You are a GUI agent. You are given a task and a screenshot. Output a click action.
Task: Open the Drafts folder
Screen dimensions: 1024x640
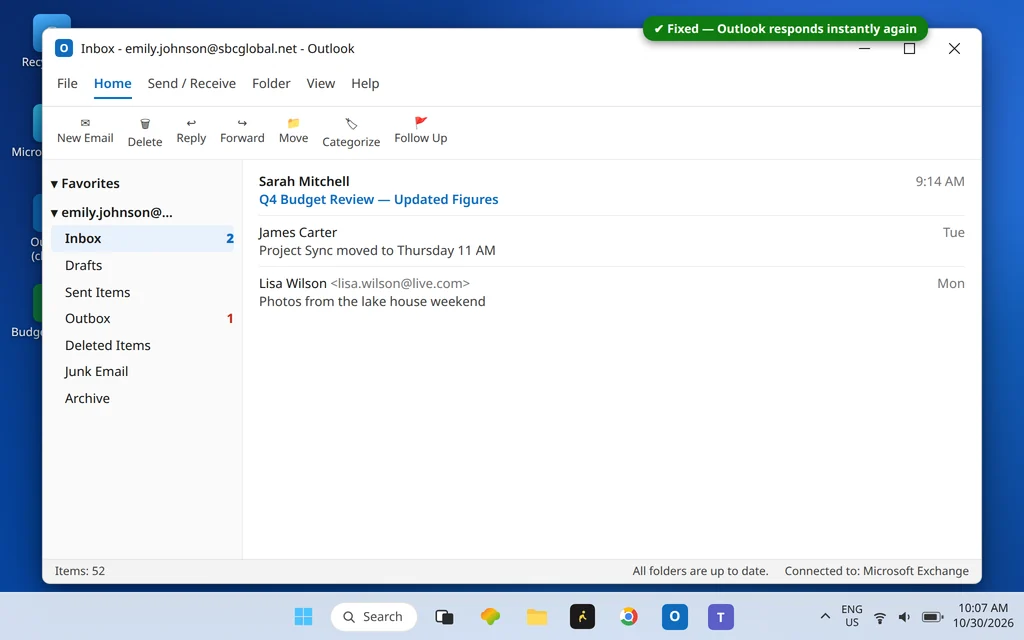(x=142, y=265)
